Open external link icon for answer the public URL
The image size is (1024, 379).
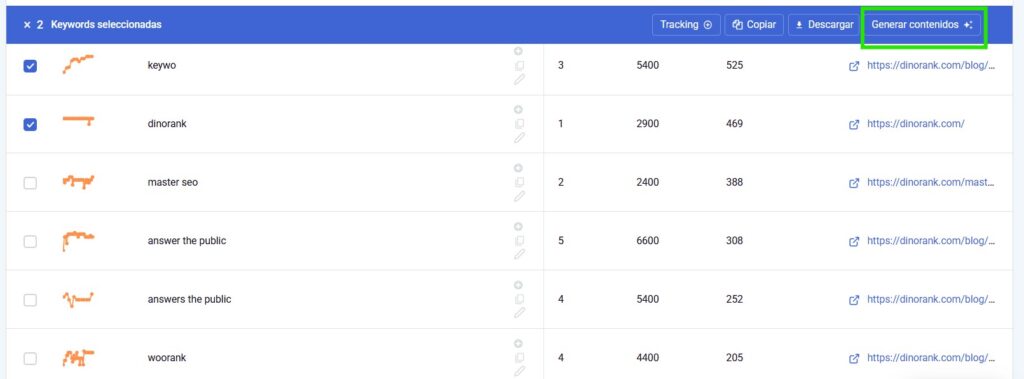[854, 241]
